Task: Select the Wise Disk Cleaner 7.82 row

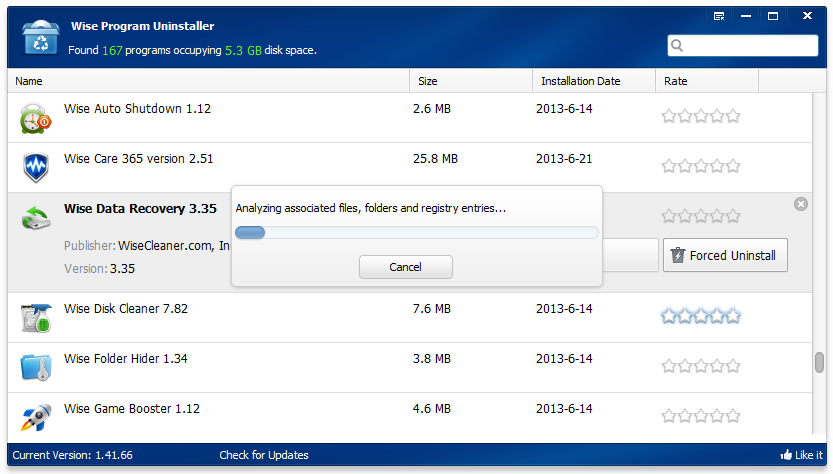Action: click(410, 317)
